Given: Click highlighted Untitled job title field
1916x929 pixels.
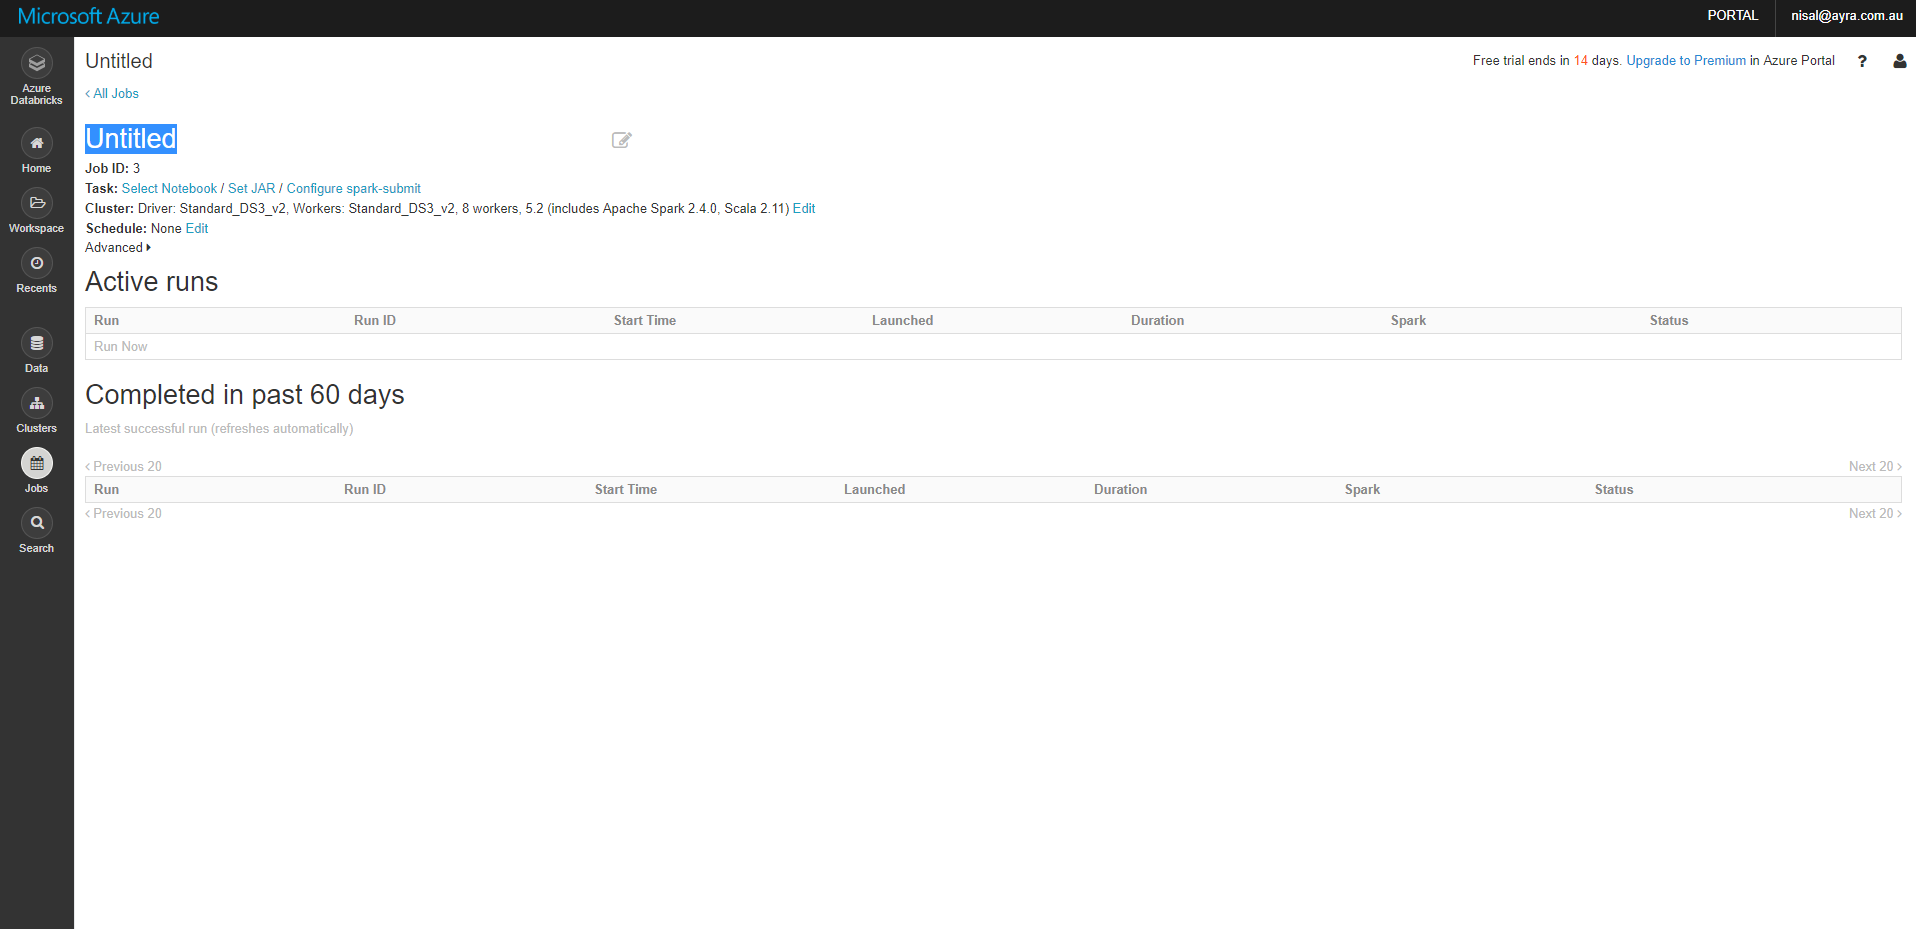Looking at the screenshot, I should pos(131,138).
